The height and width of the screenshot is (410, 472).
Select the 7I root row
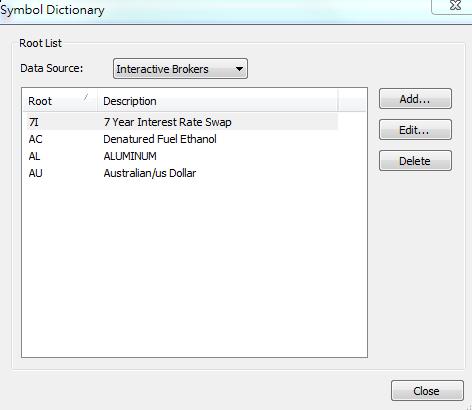180,122
